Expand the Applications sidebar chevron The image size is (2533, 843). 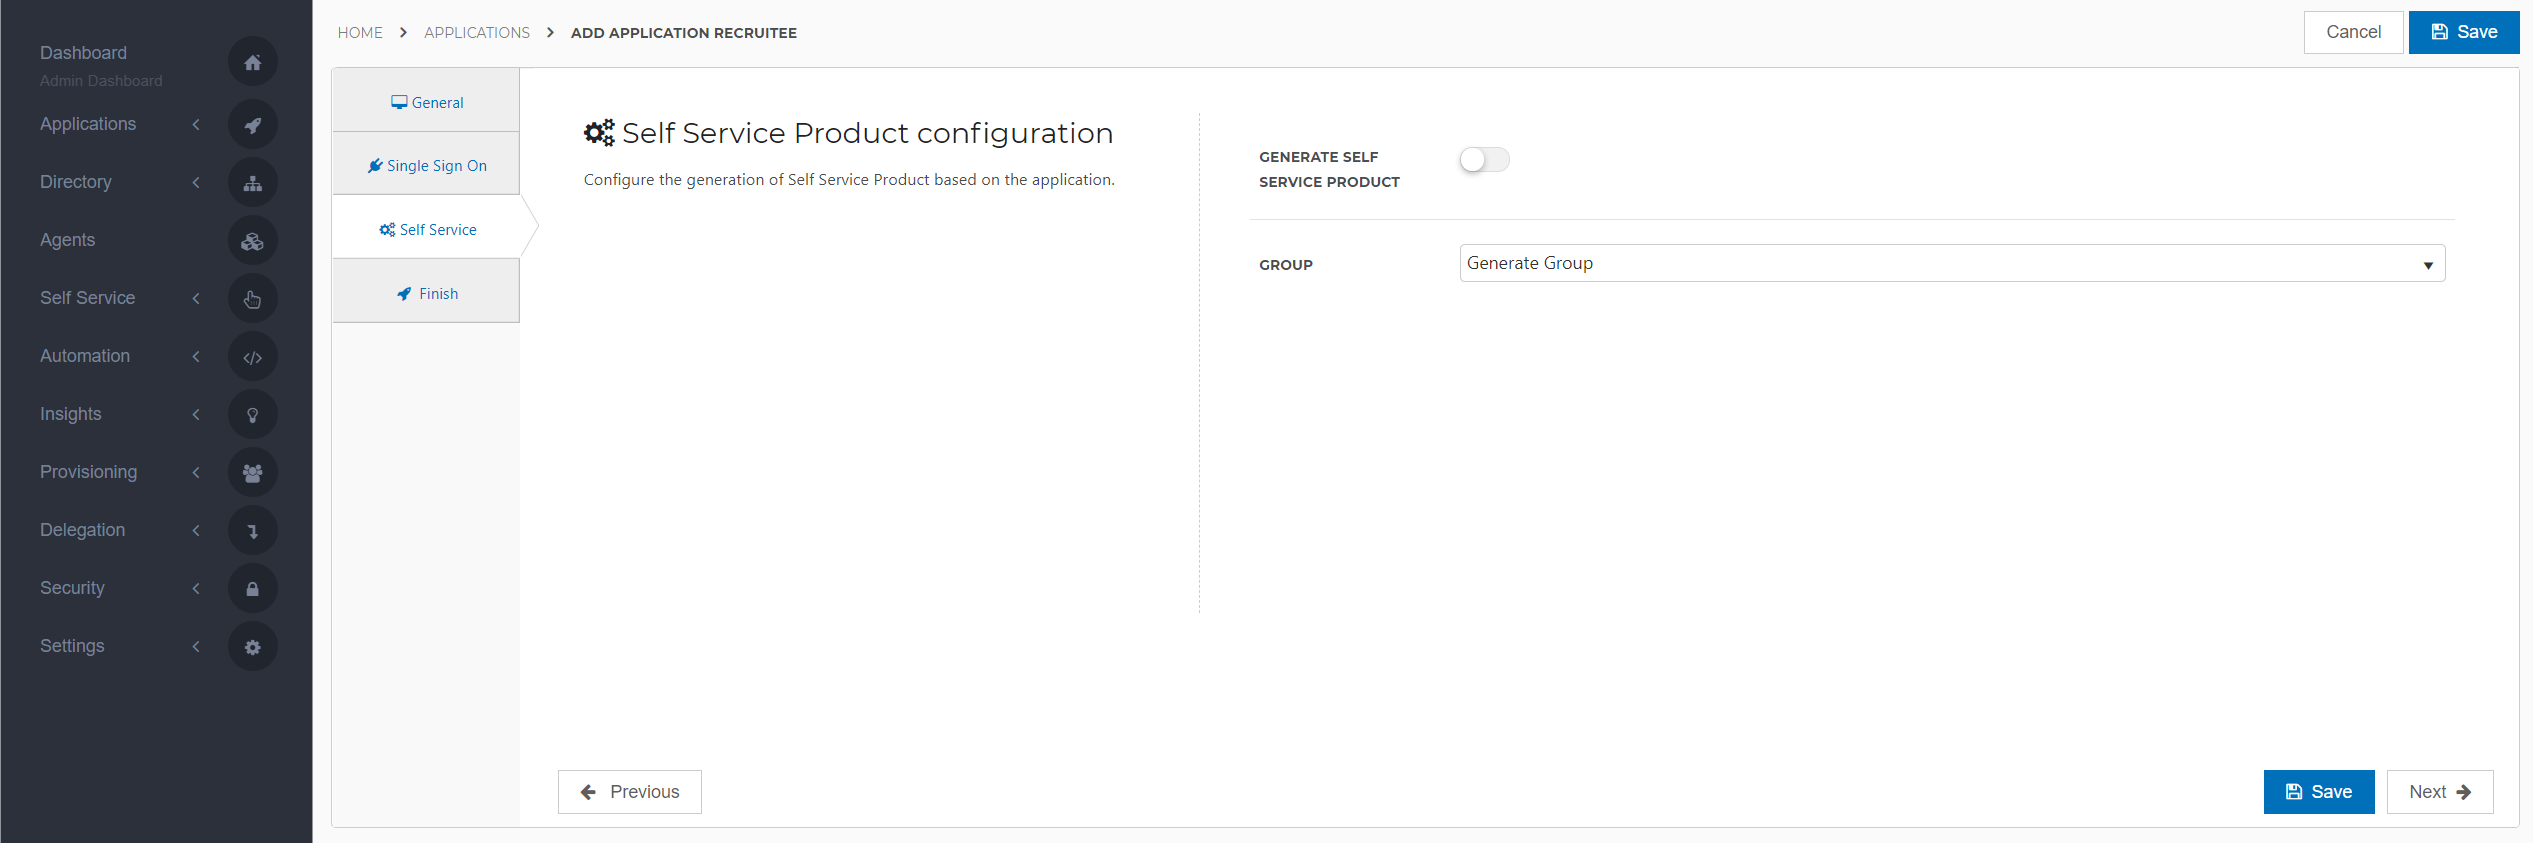(x=196, y=124)
